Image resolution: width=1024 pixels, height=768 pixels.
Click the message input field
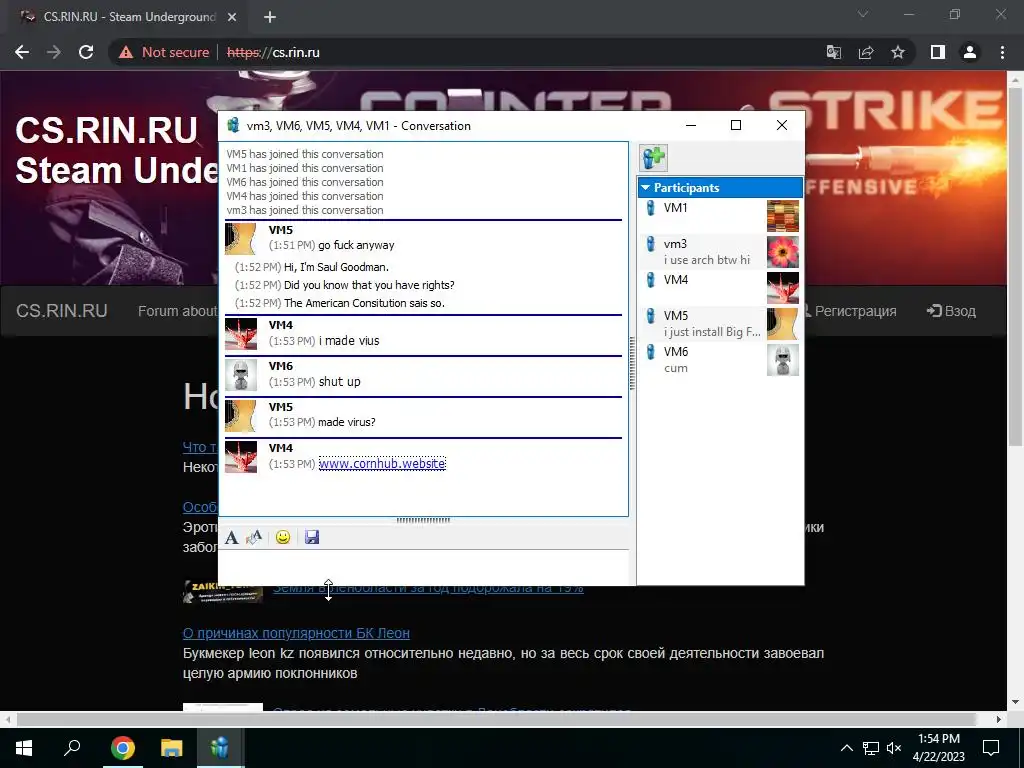pyautogui.click(x=423, y=567)
